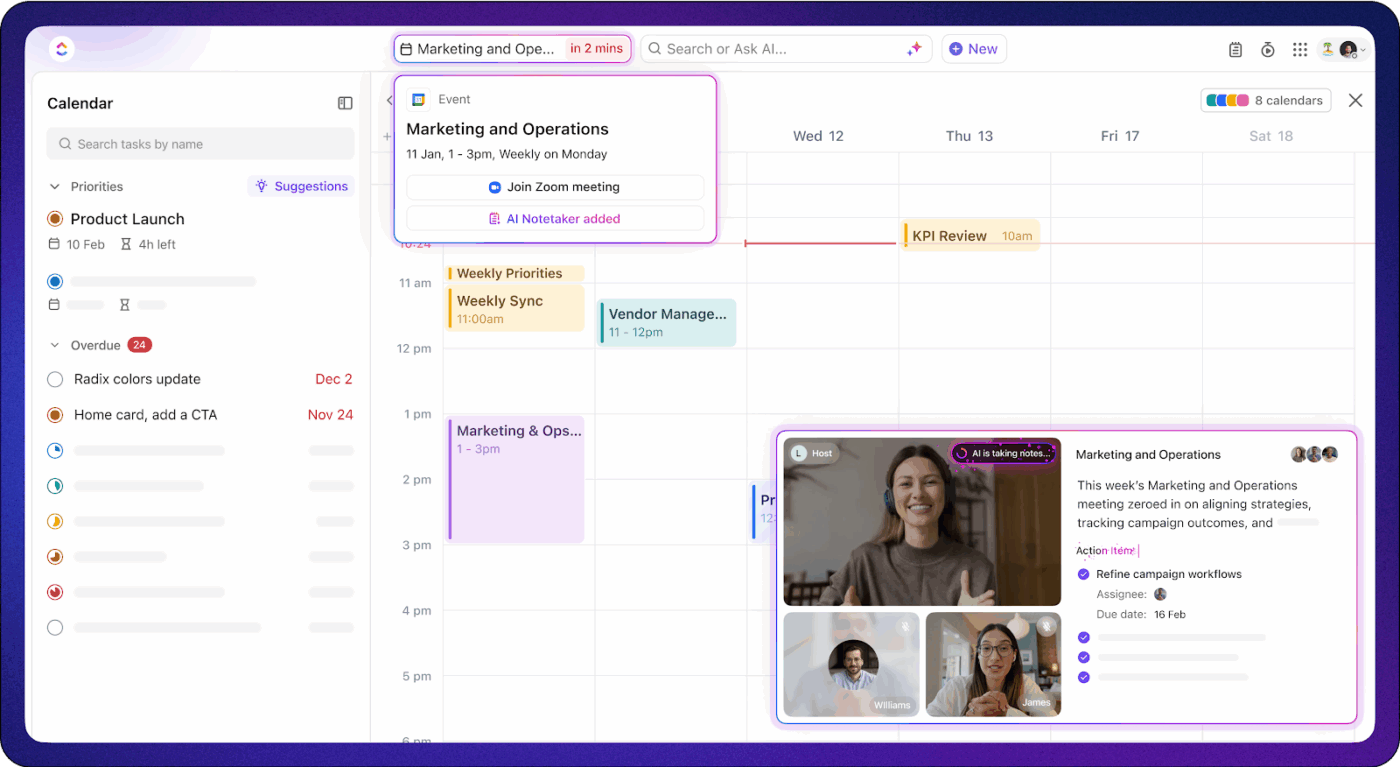
Task: Click the New button in the top bar
Action: tap(973, 48)
